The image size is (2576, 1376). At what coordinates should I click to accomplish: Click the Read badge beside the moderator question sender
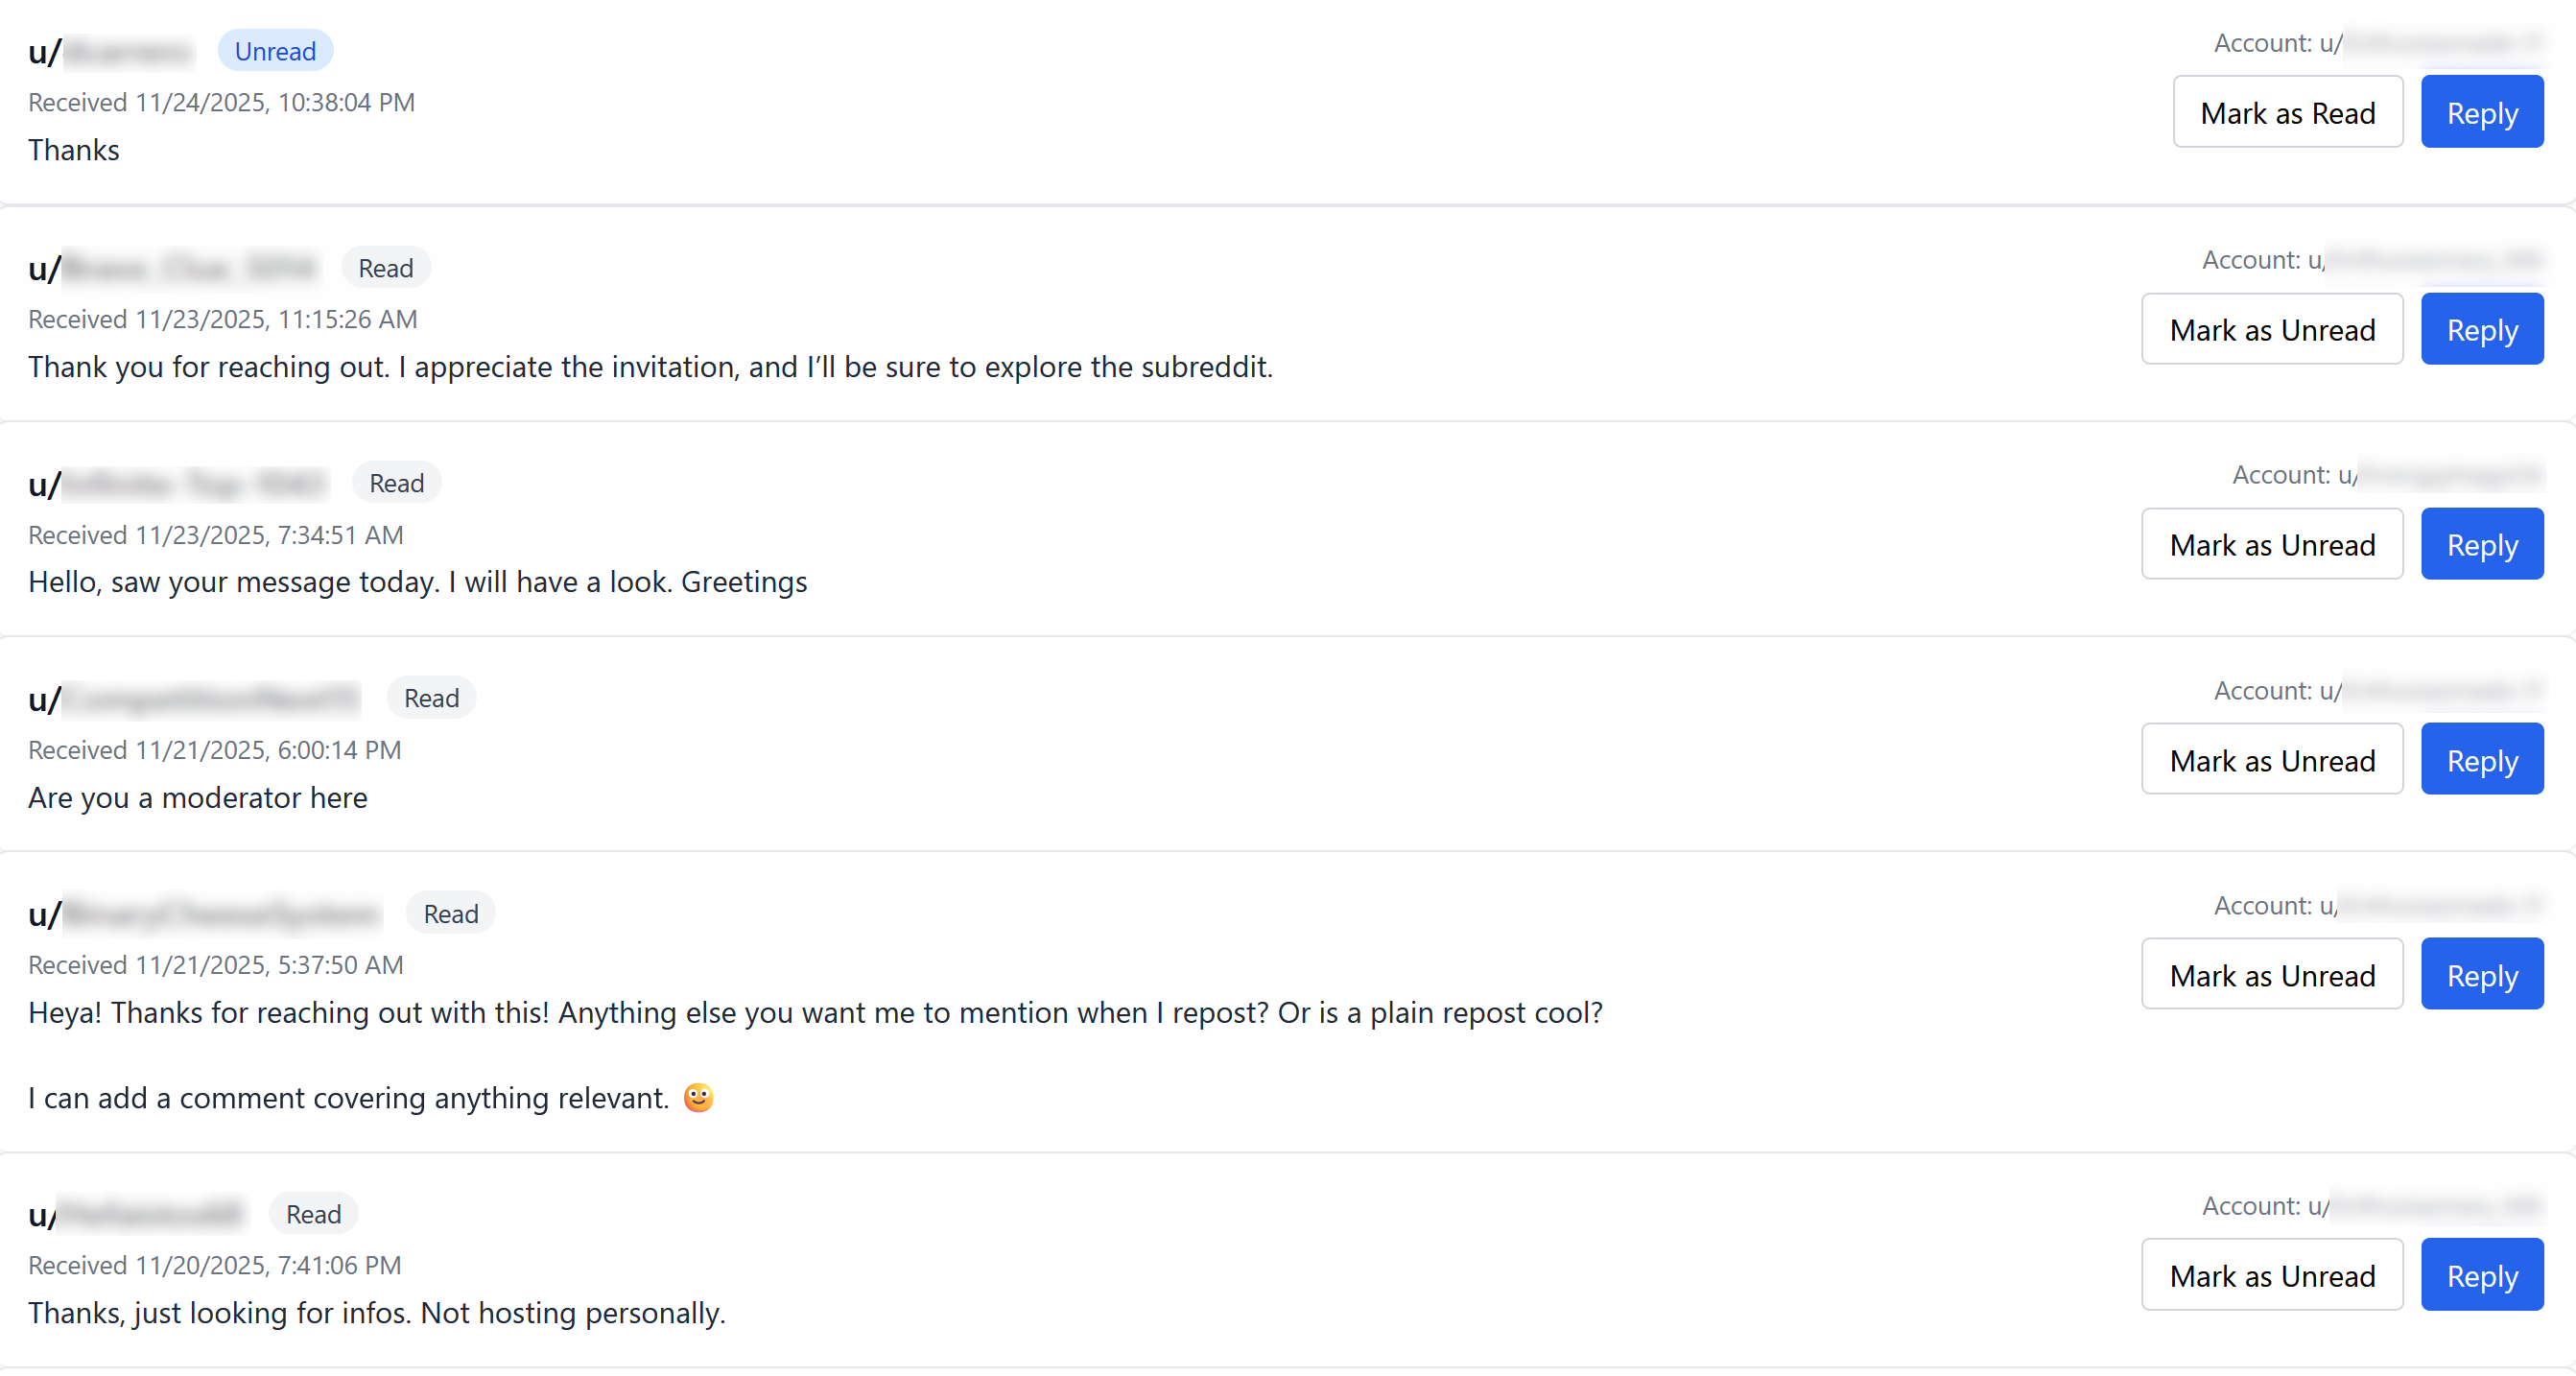pos(431,698)
